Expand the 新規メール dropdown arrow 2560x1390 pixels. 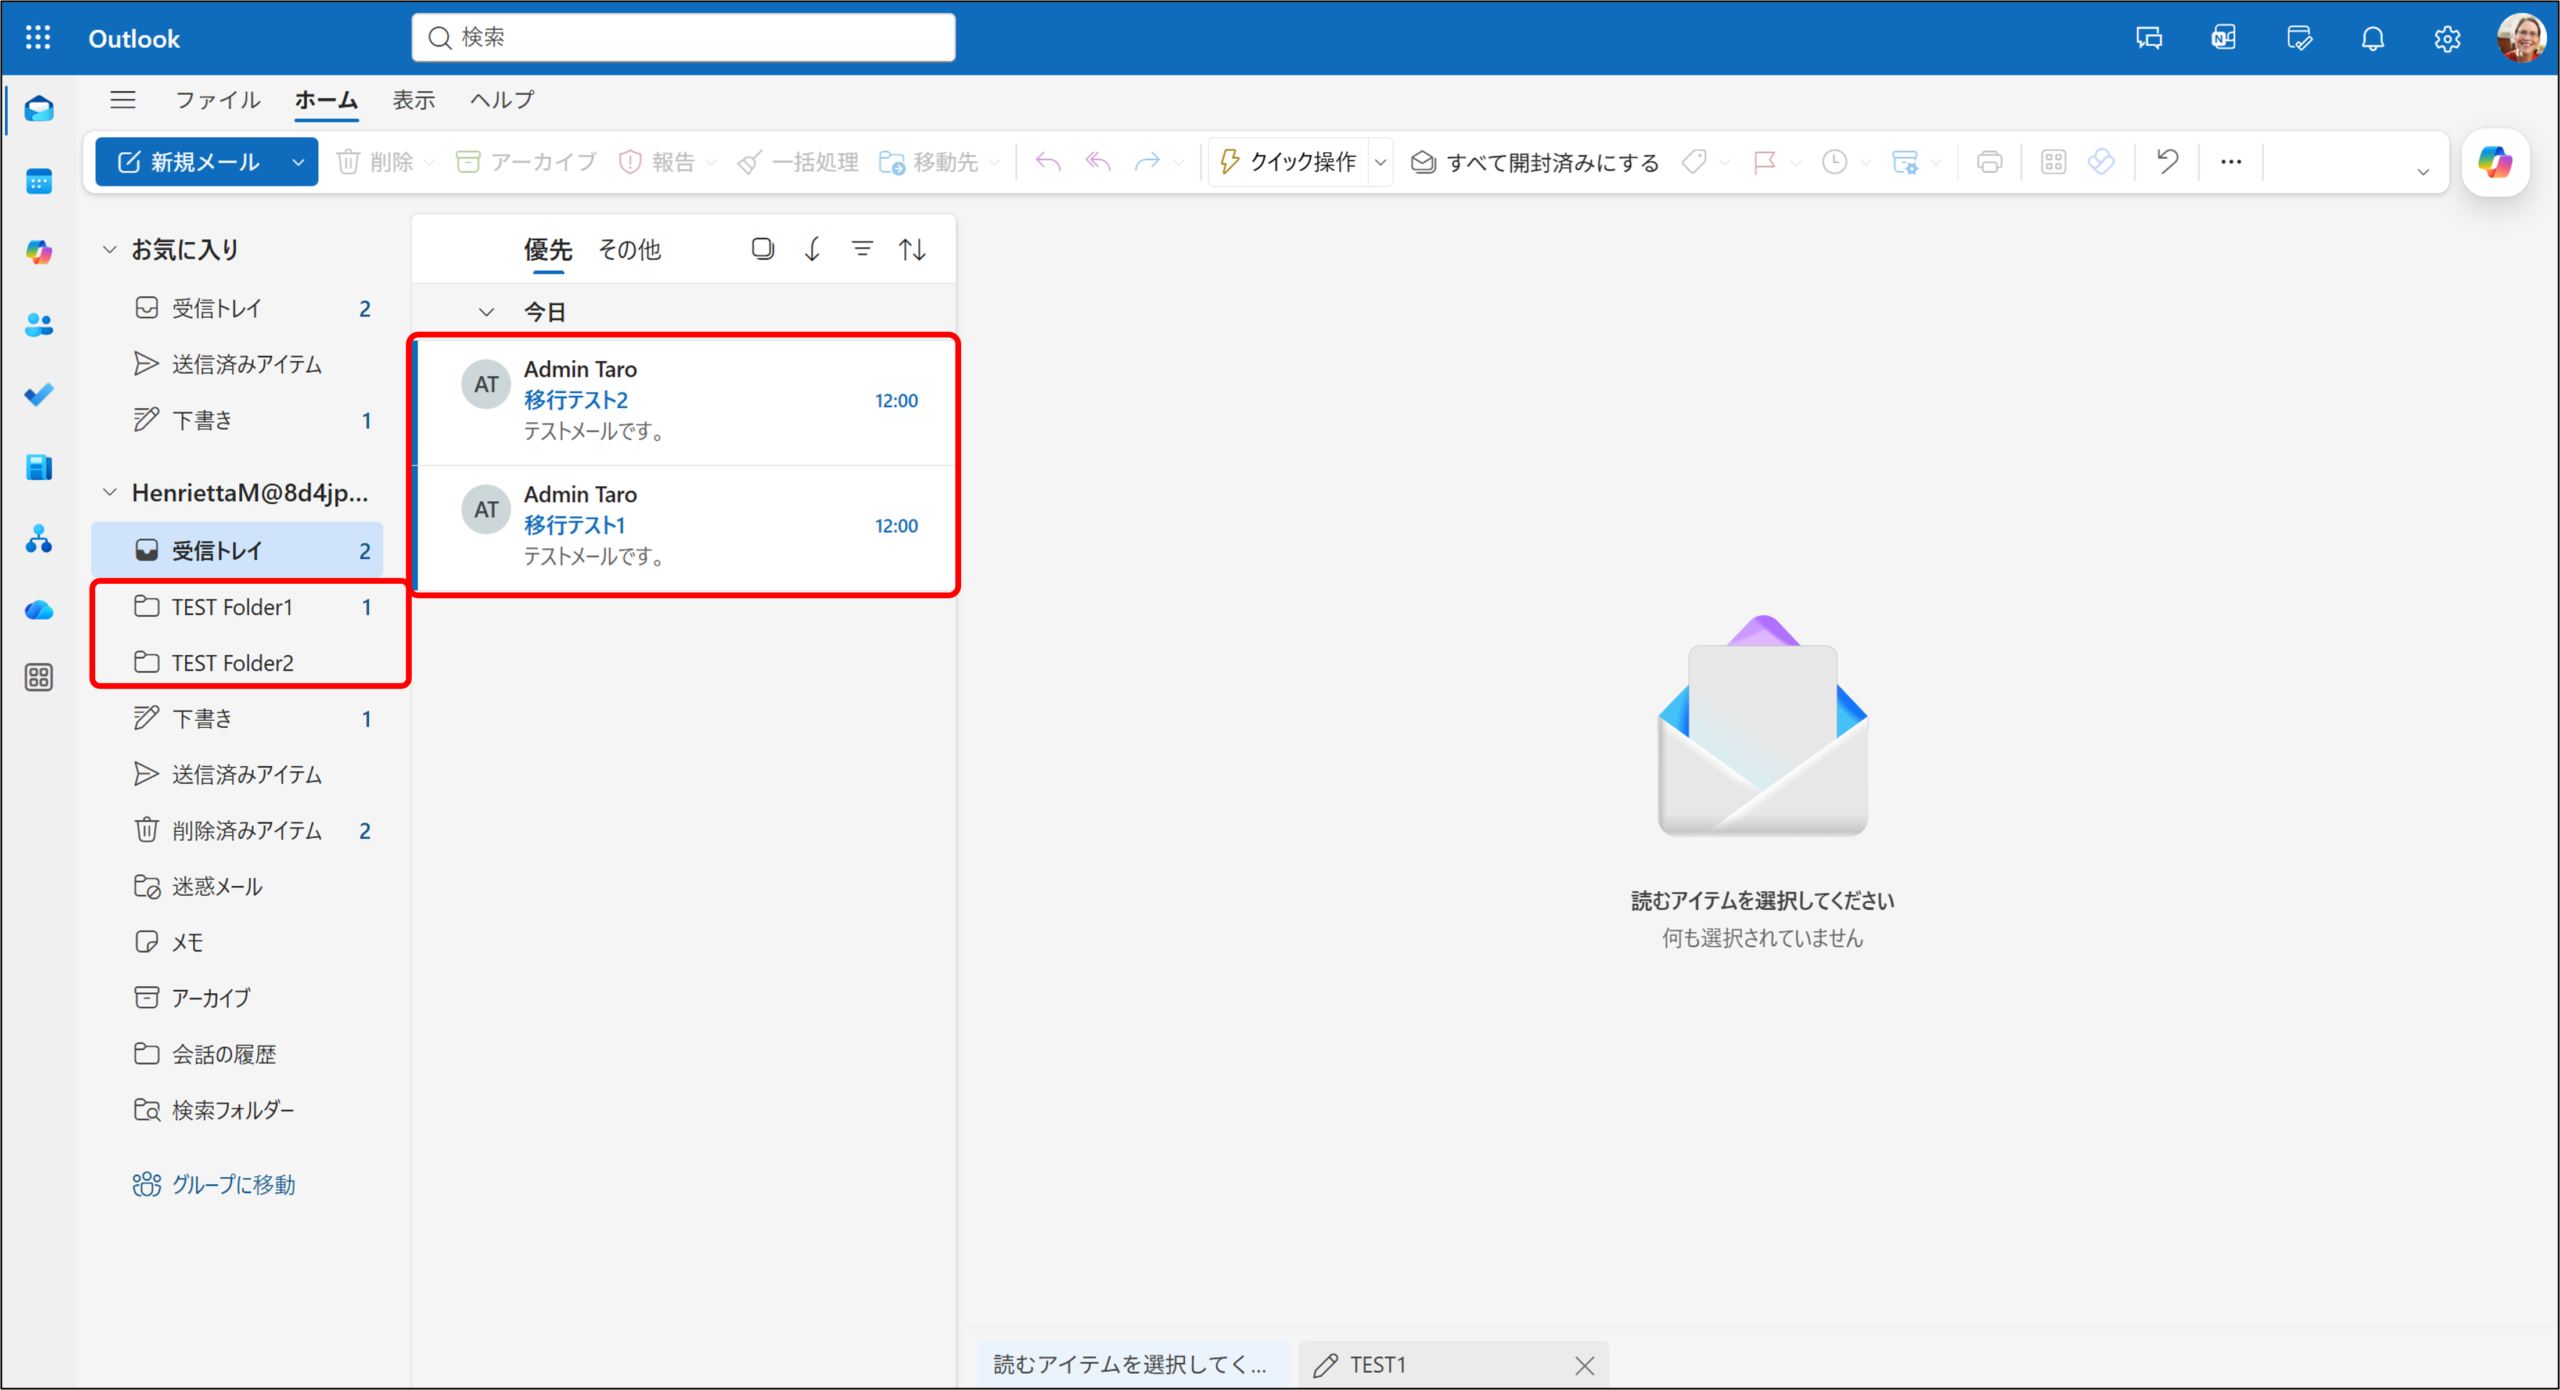click(x=298, y=162)
